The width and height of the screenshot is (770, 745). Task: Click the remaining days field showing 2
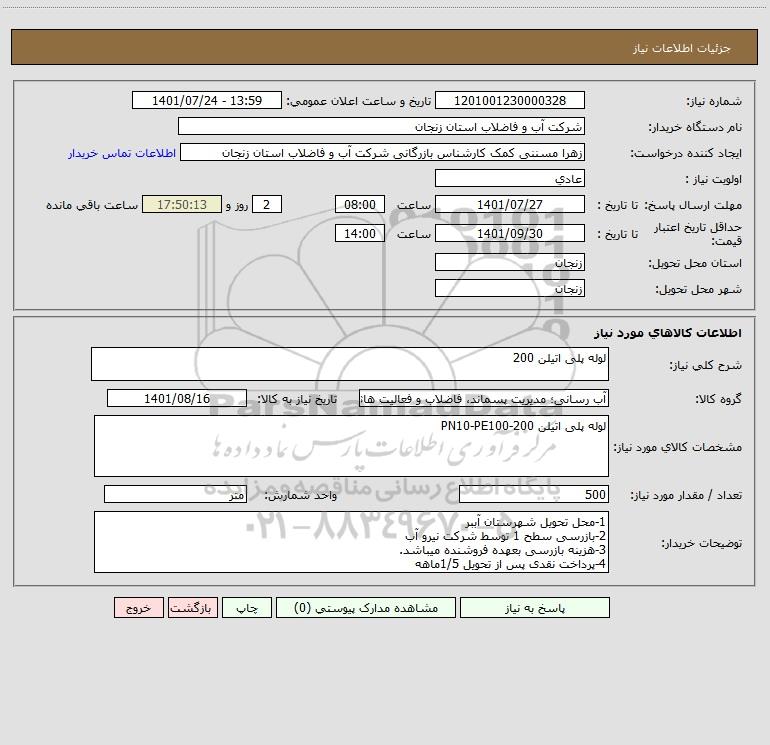(267, 205)
